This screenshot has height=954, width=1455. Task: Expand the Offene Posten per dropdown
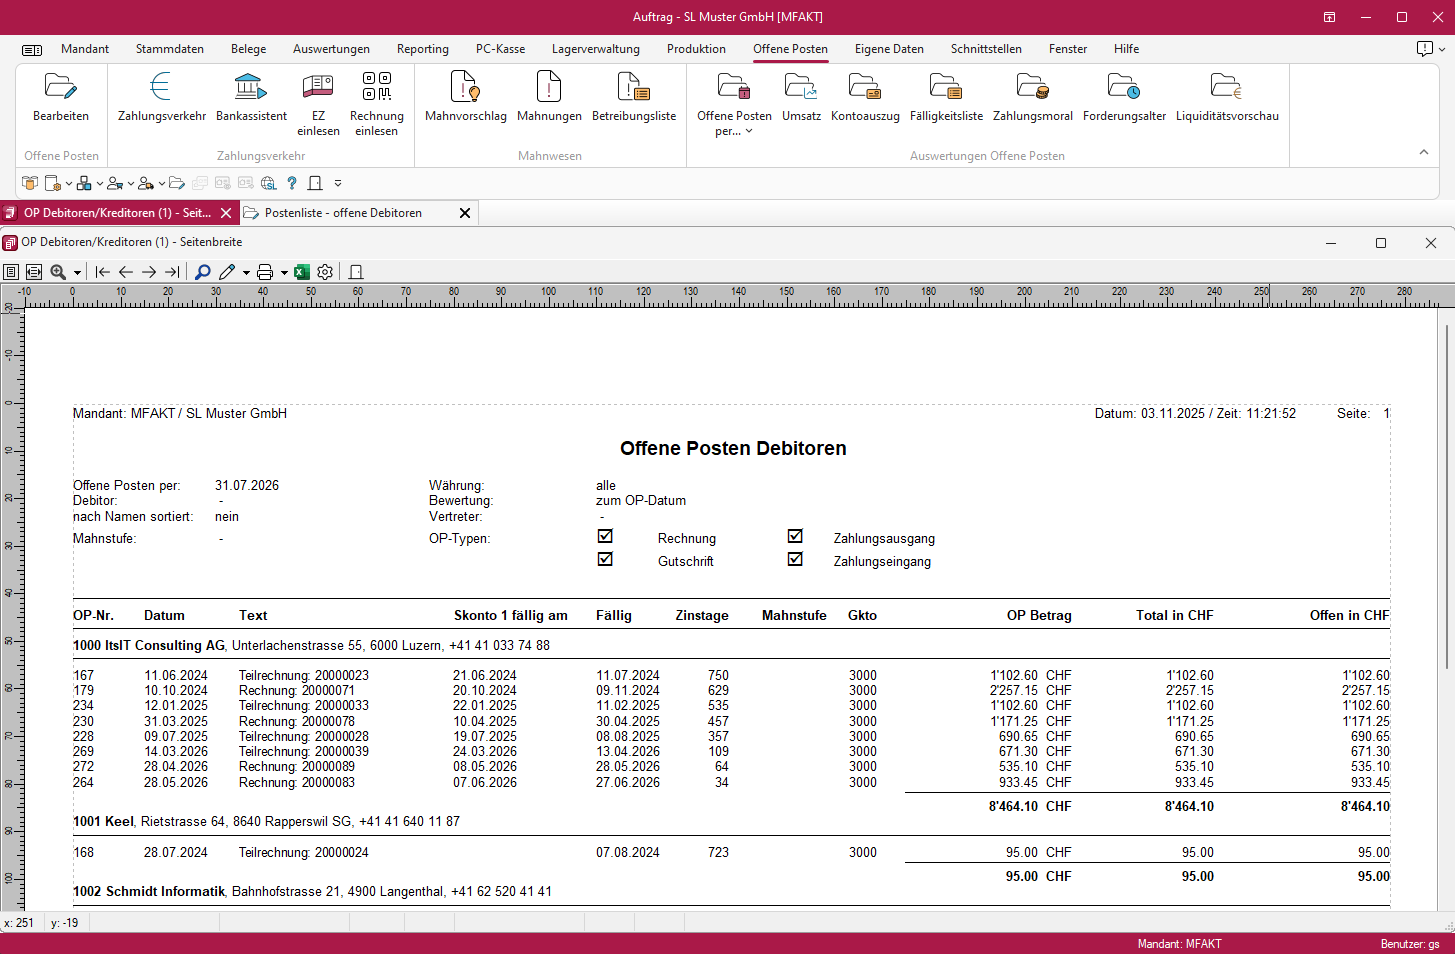click(748, 132)
